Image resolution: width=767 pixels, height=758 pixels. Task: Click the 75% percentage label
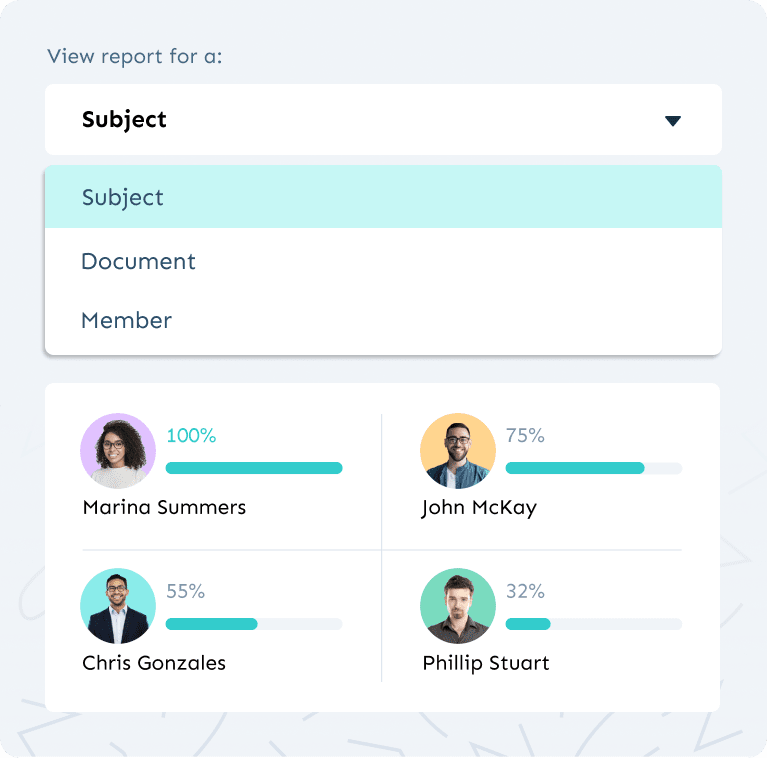[525, 436]
